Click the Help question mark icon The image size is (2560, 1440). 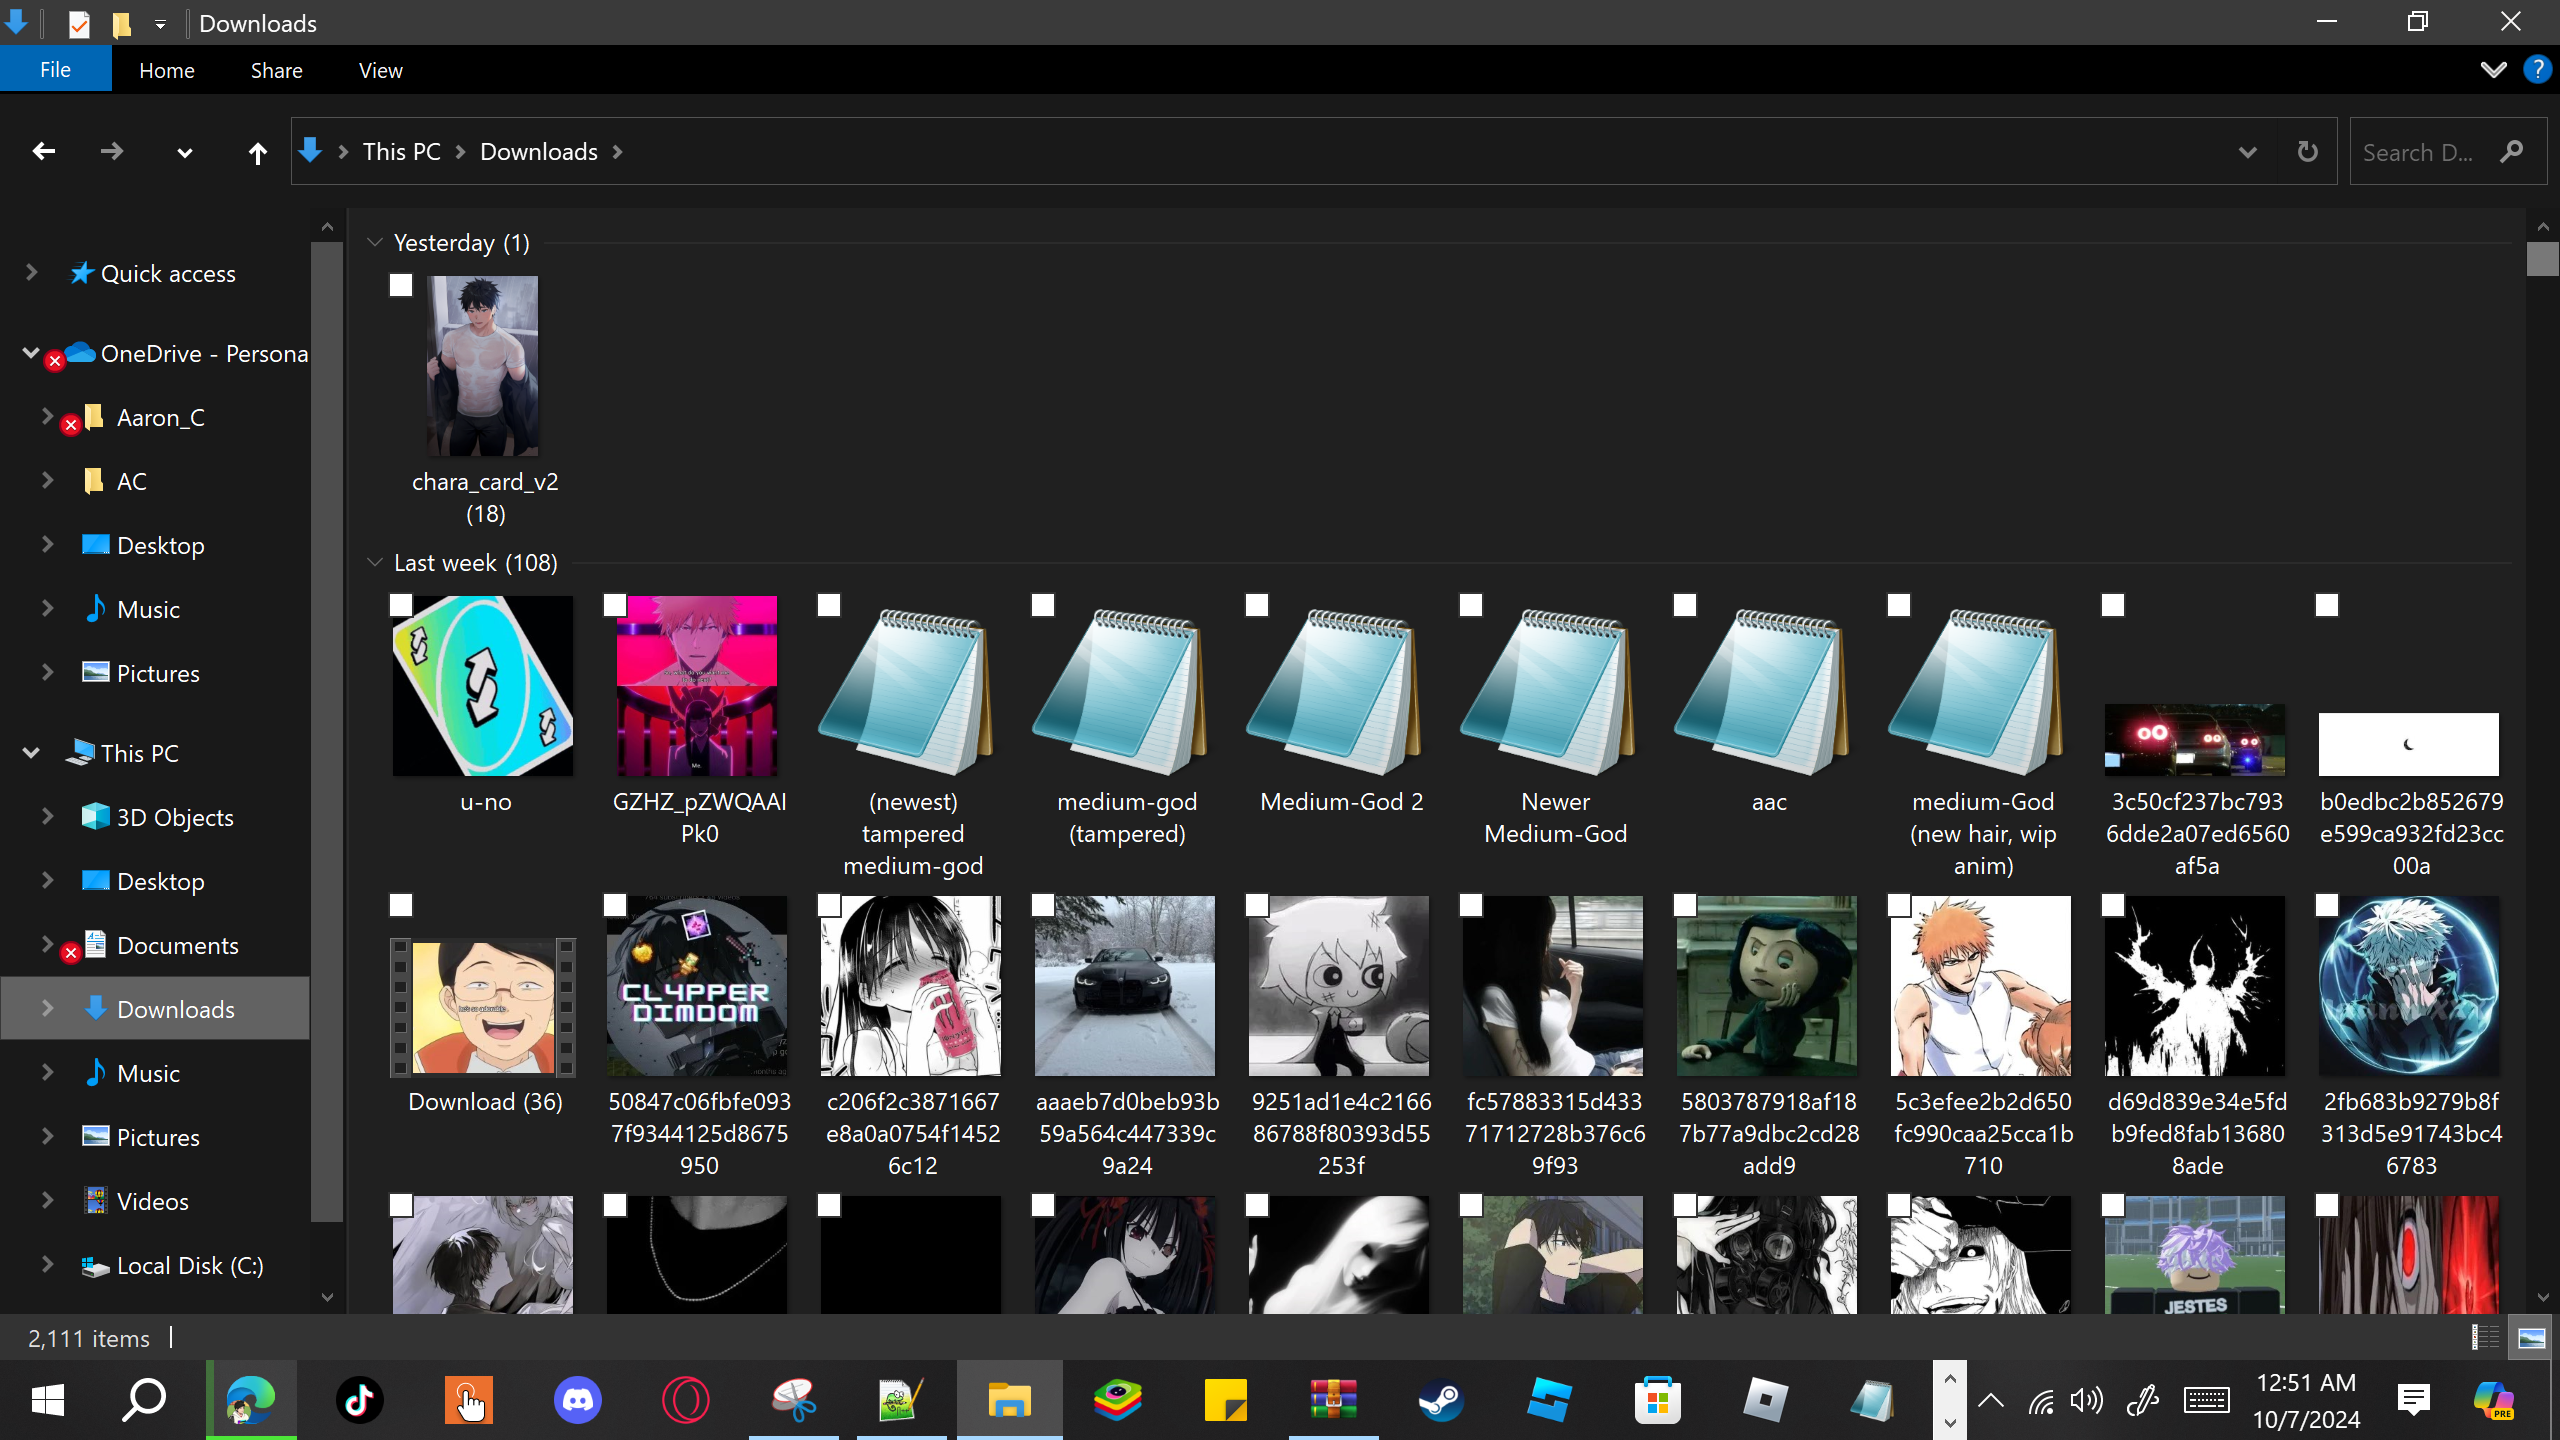2537,70
